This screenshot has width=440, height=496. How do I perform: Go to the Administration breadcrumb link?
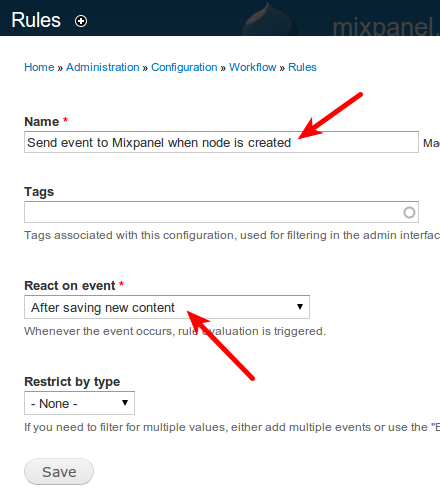point(103,67)
